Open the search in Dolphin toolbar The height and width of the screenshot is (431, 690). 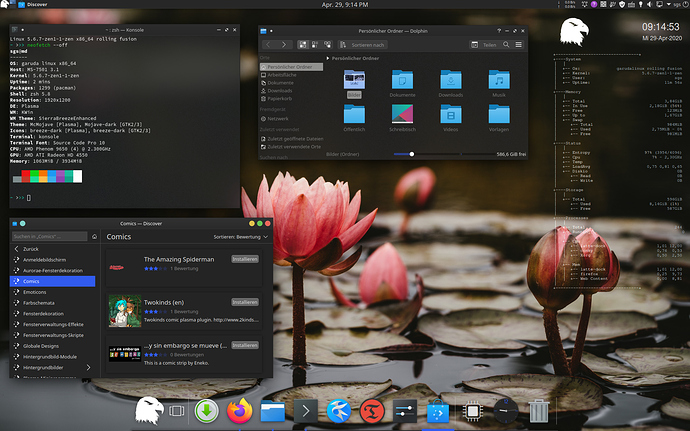[506, 44]
